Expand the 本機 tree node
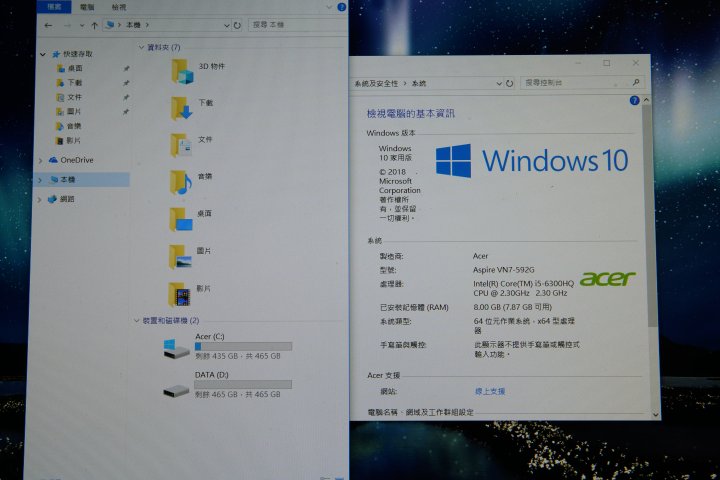Screen dimensions: 720x480 (40, 180)
